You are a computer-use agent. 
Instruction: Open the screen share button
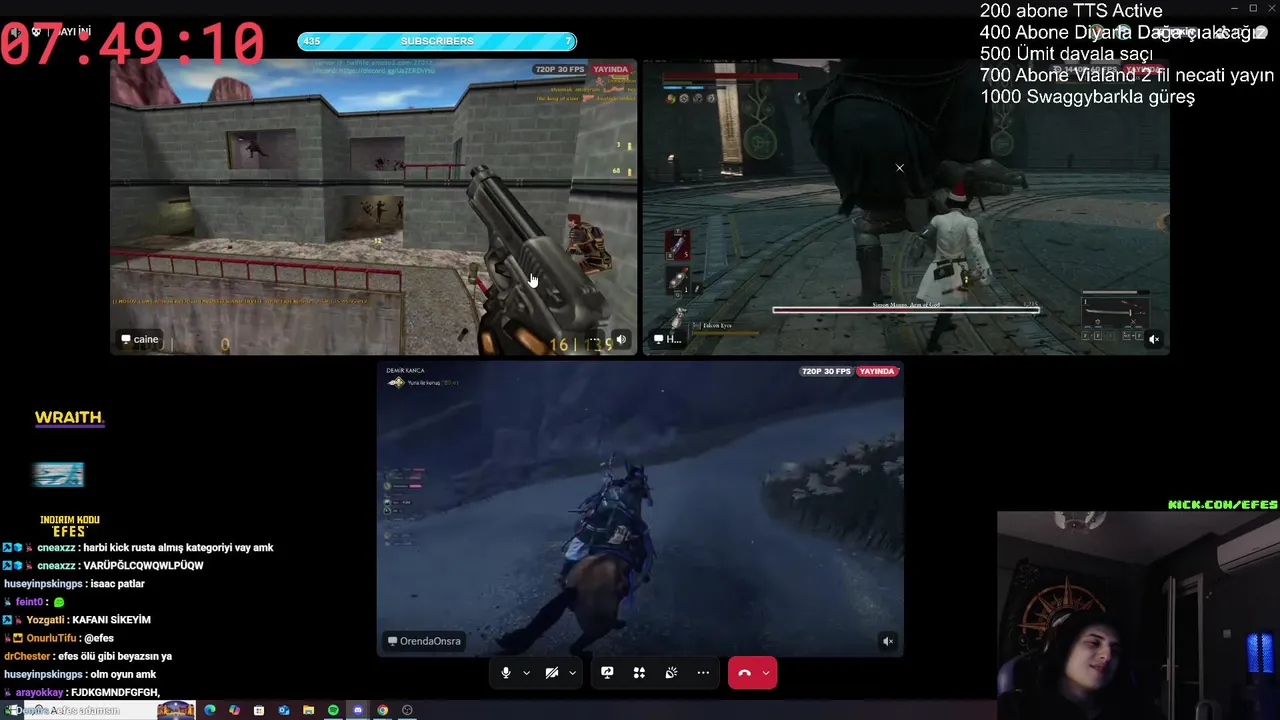point(607,673)
